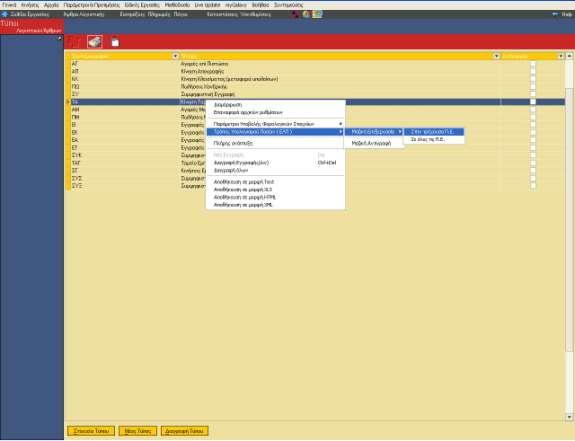Viewport: 575px width, 441px height.
Task: Click the printer icon in the red toolbar
Action: (95, 42)
